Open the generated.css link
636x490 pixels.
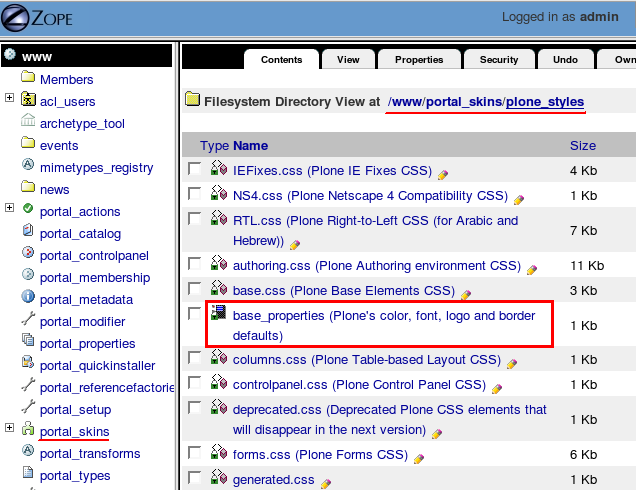pos(273,480)
